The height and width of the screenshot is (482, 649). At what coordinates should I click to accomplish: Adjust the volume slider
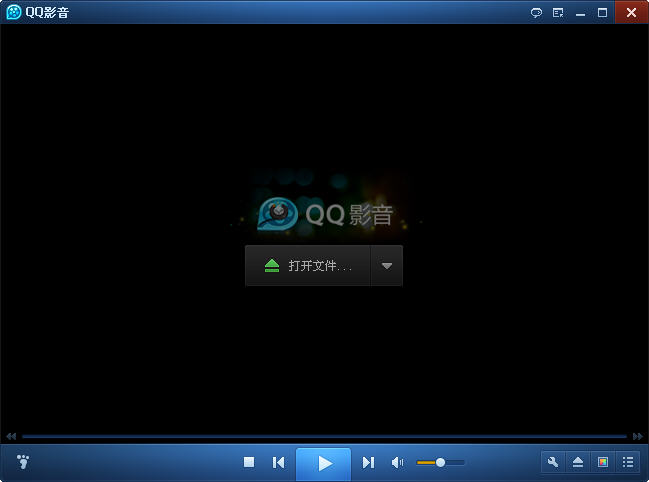440,462
